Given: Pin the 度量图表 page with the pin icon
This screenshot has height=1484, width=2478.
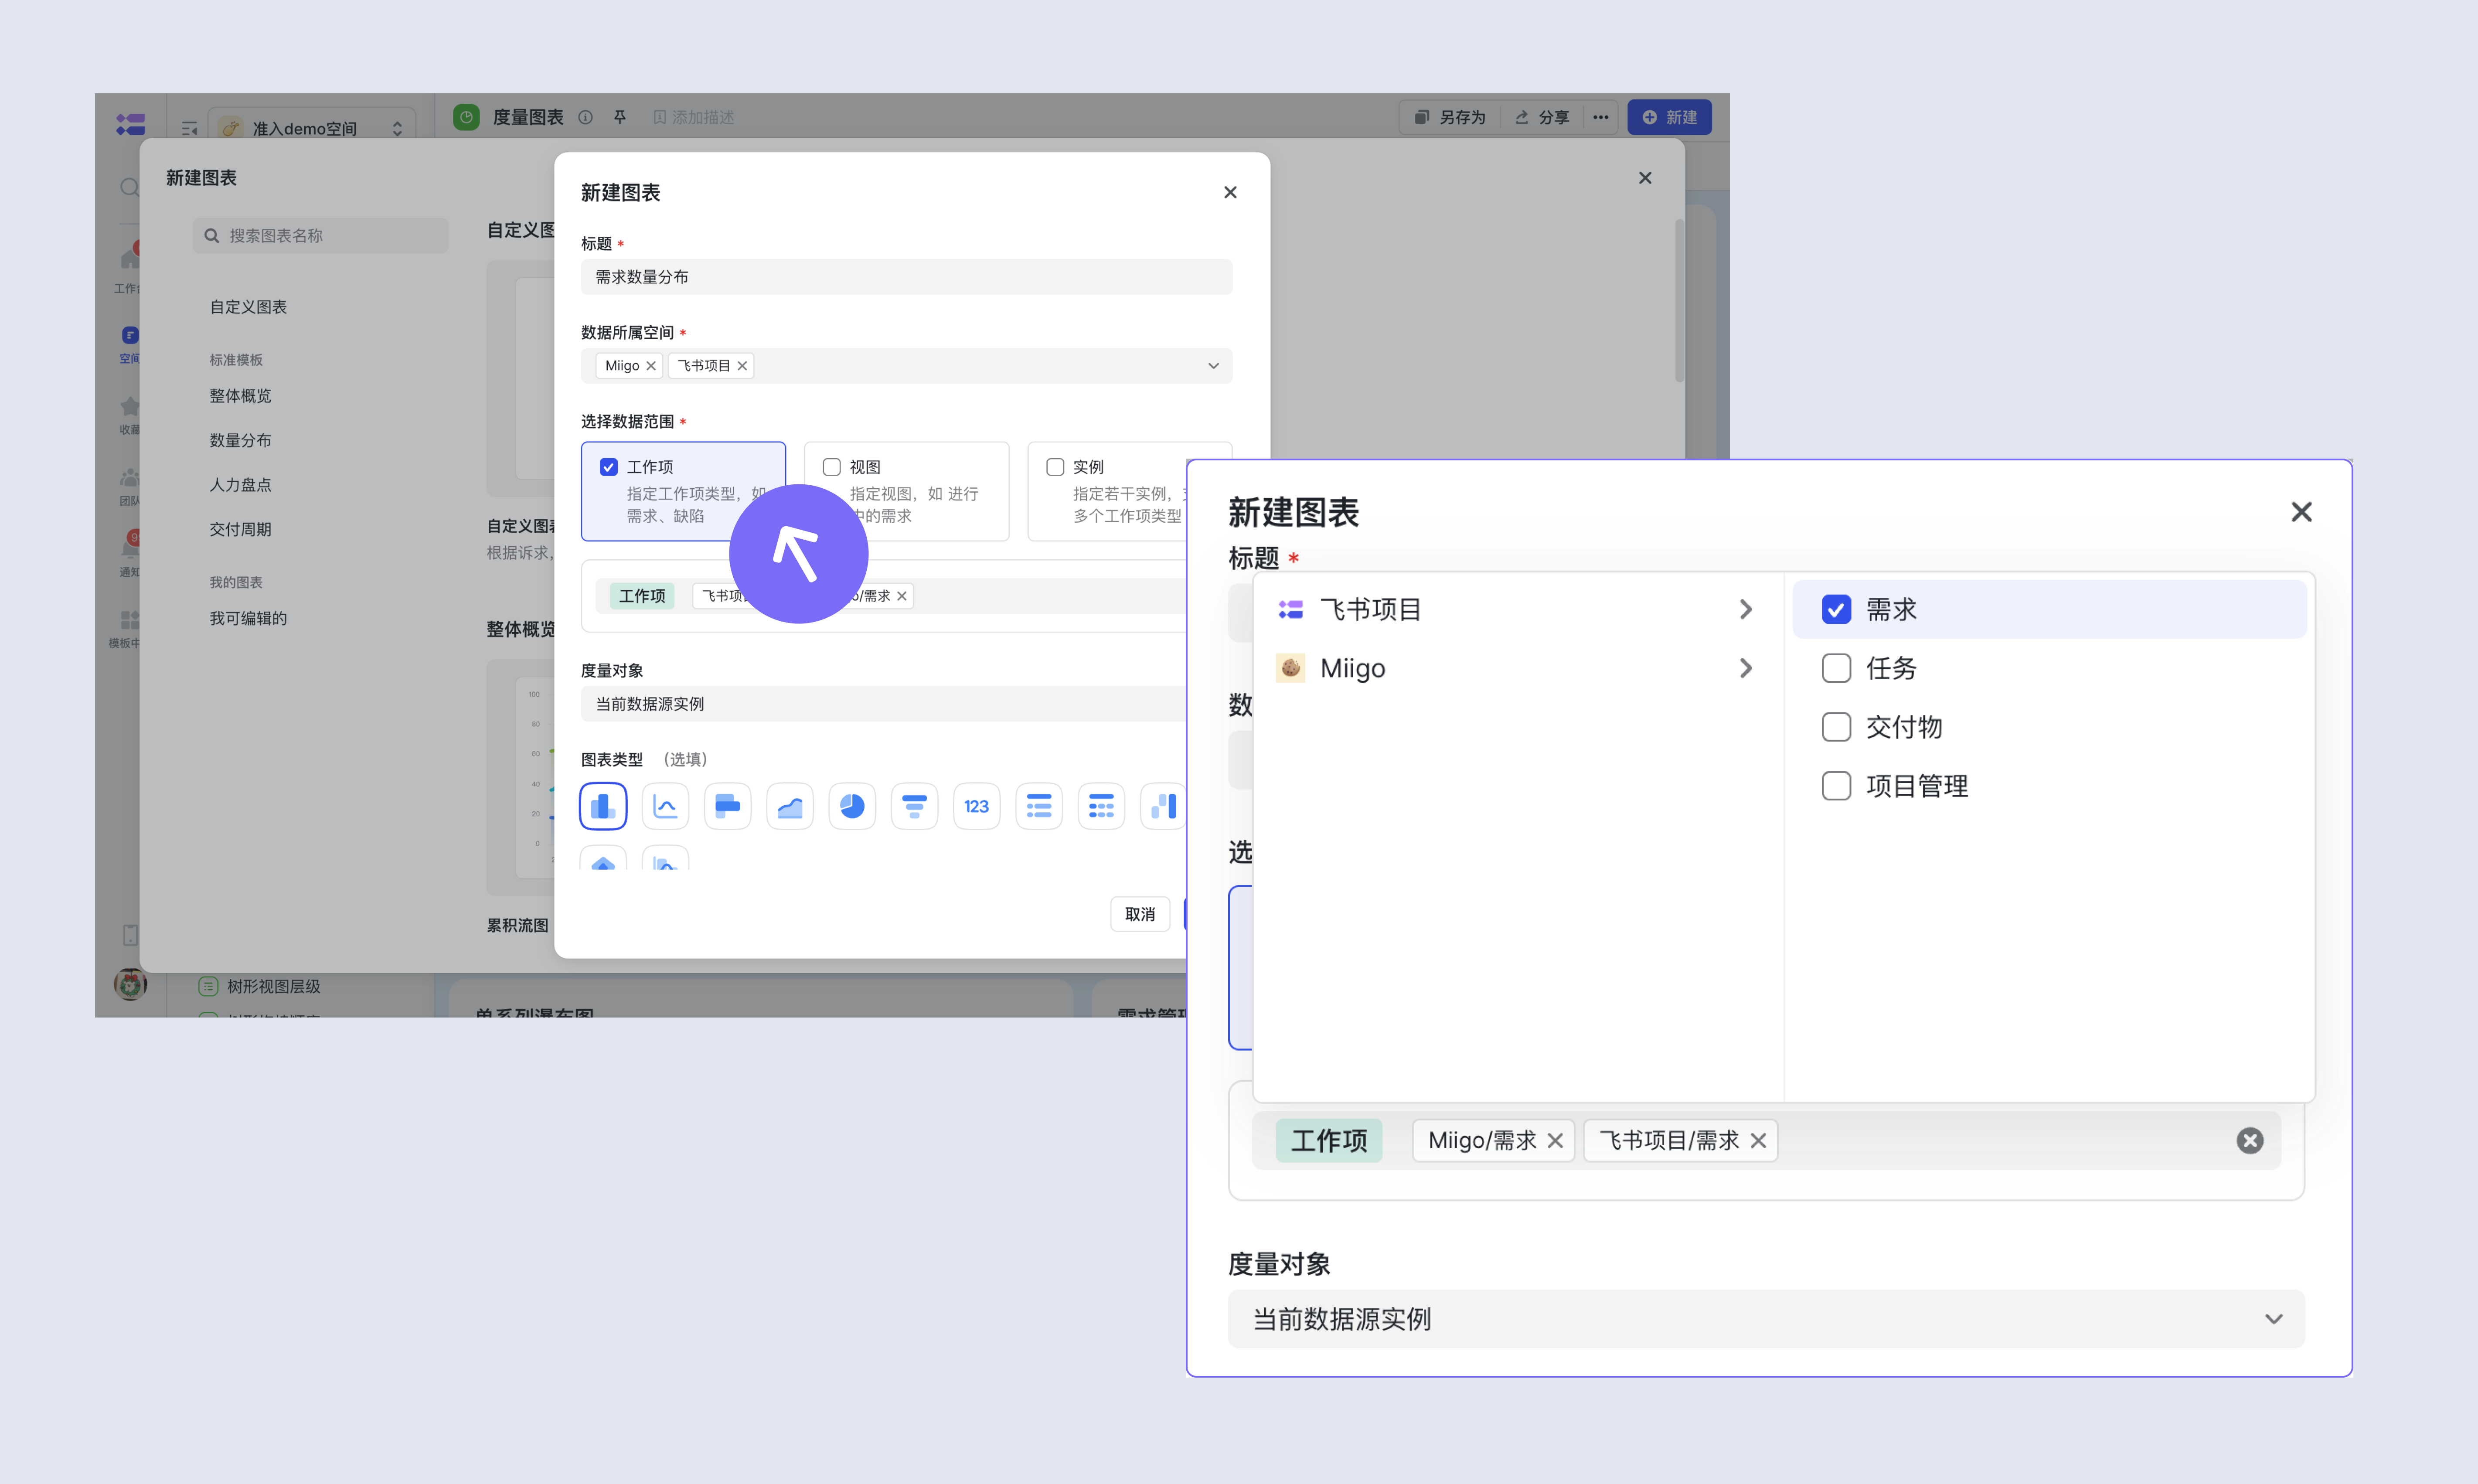Looking at the screenshot, I should (x=620, y=117).
